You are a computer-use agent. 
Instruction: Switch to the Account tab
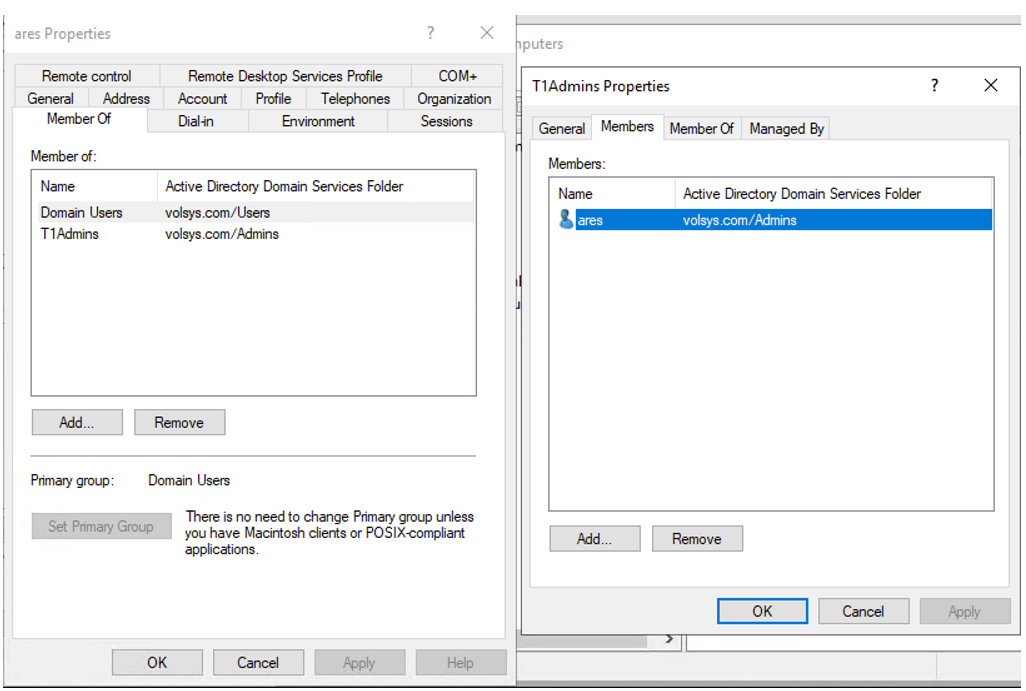[201, 98]
